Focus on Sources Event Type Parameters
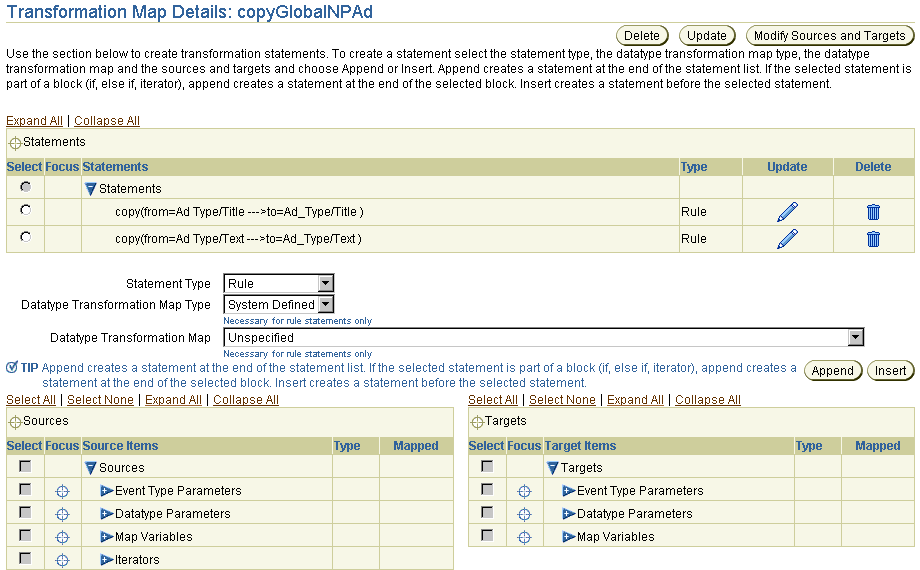Viewport: 920px width, 570px height. [62, 491]
